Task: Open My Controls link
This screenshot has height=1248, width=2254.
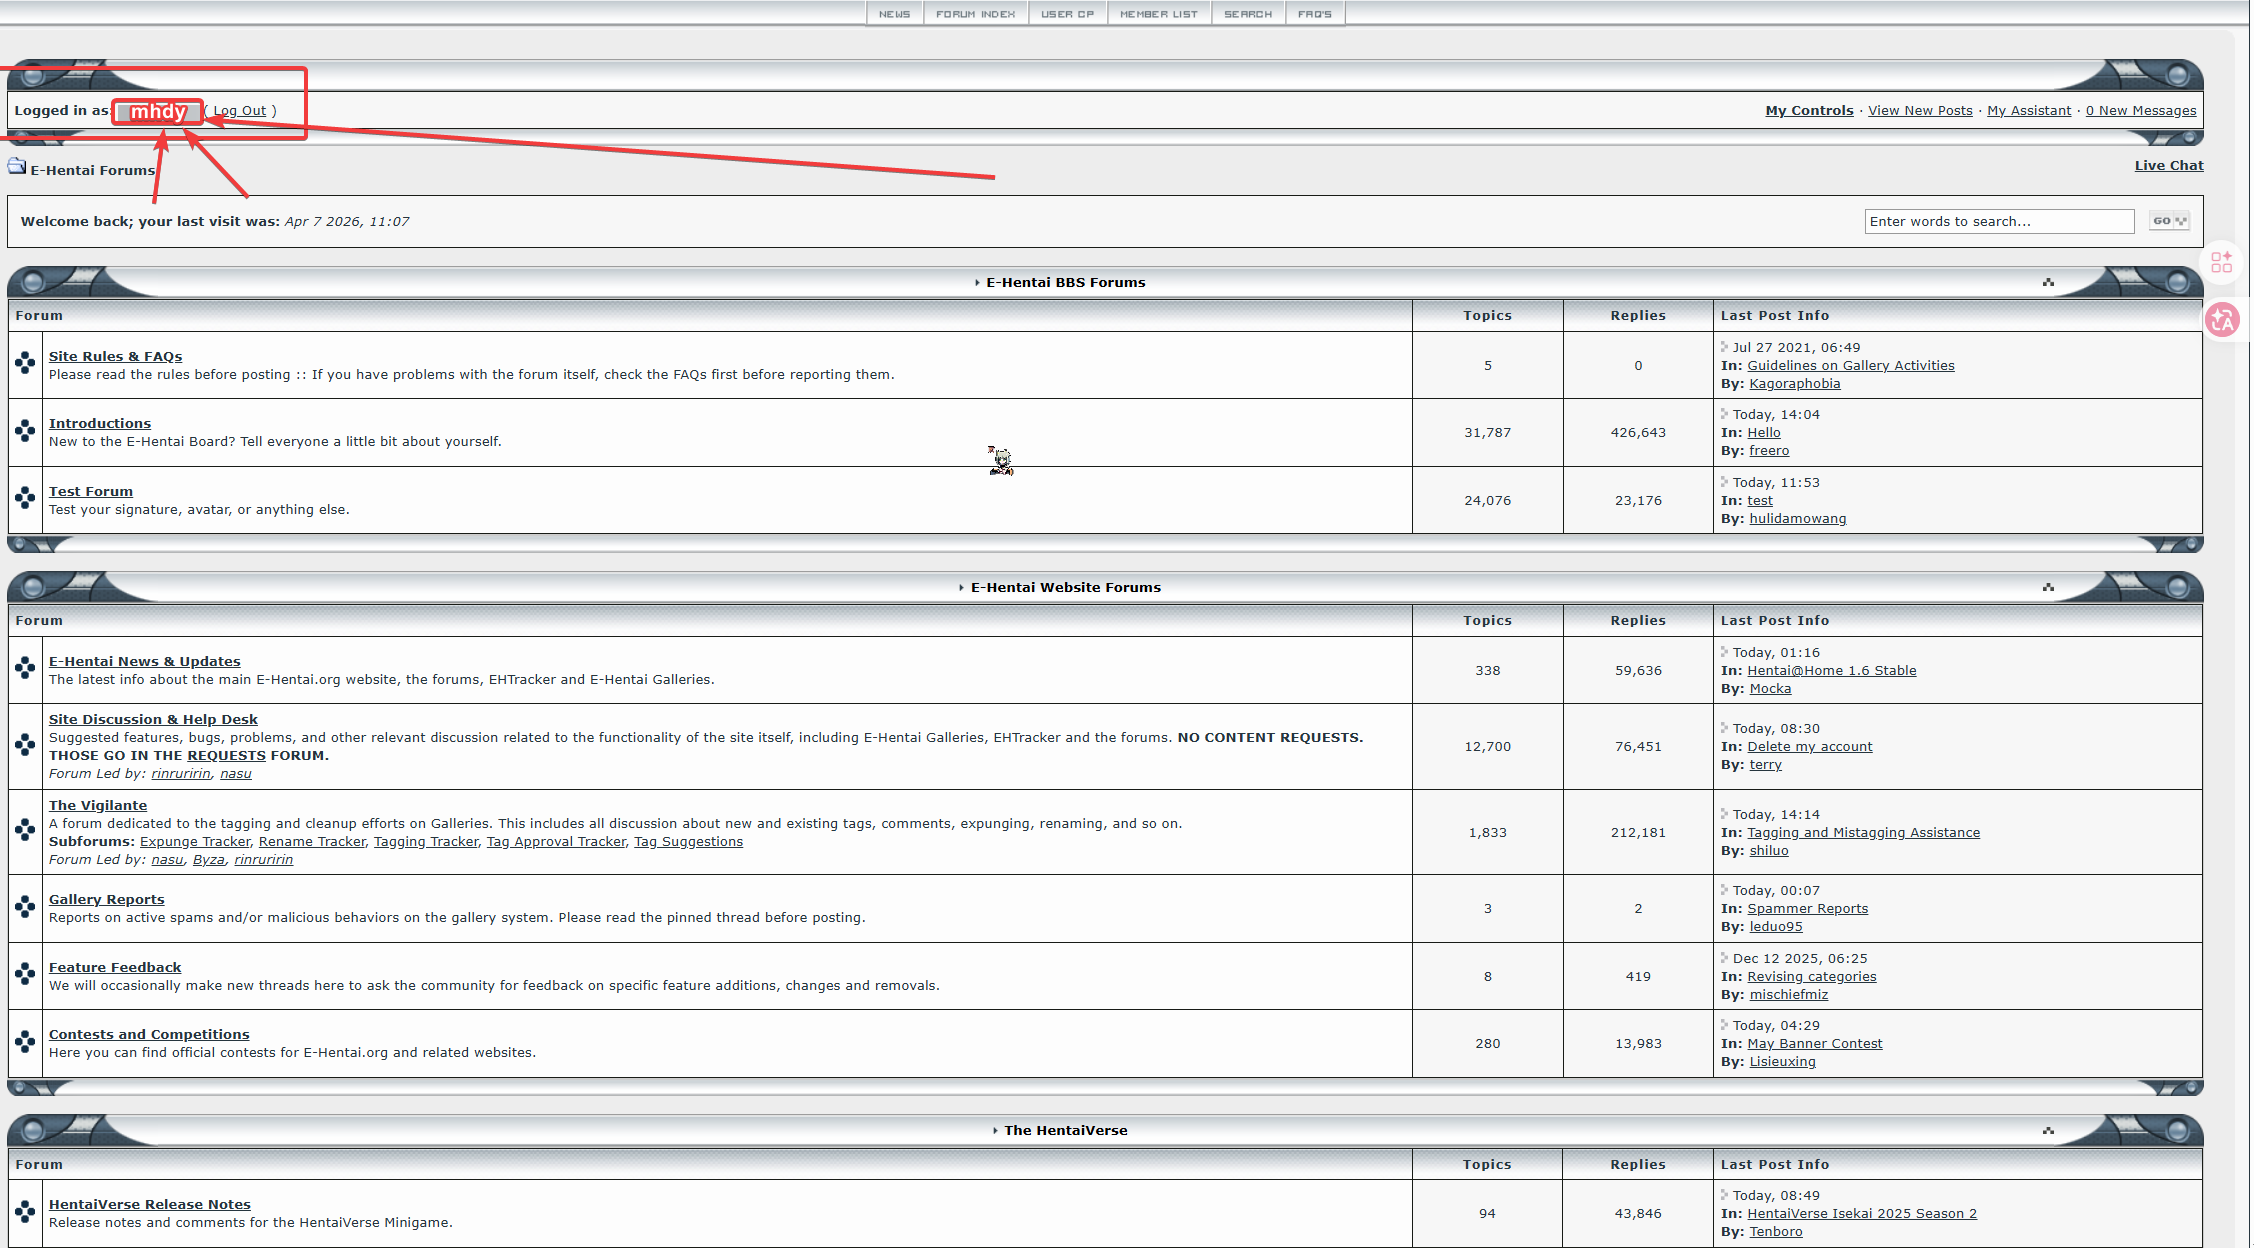Action: 1809,111
